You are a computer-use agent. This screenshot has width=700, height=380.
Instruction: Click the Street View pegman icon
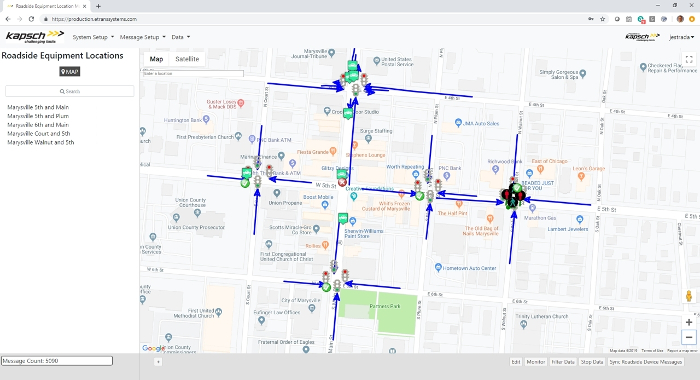click(x=689, y=296)
